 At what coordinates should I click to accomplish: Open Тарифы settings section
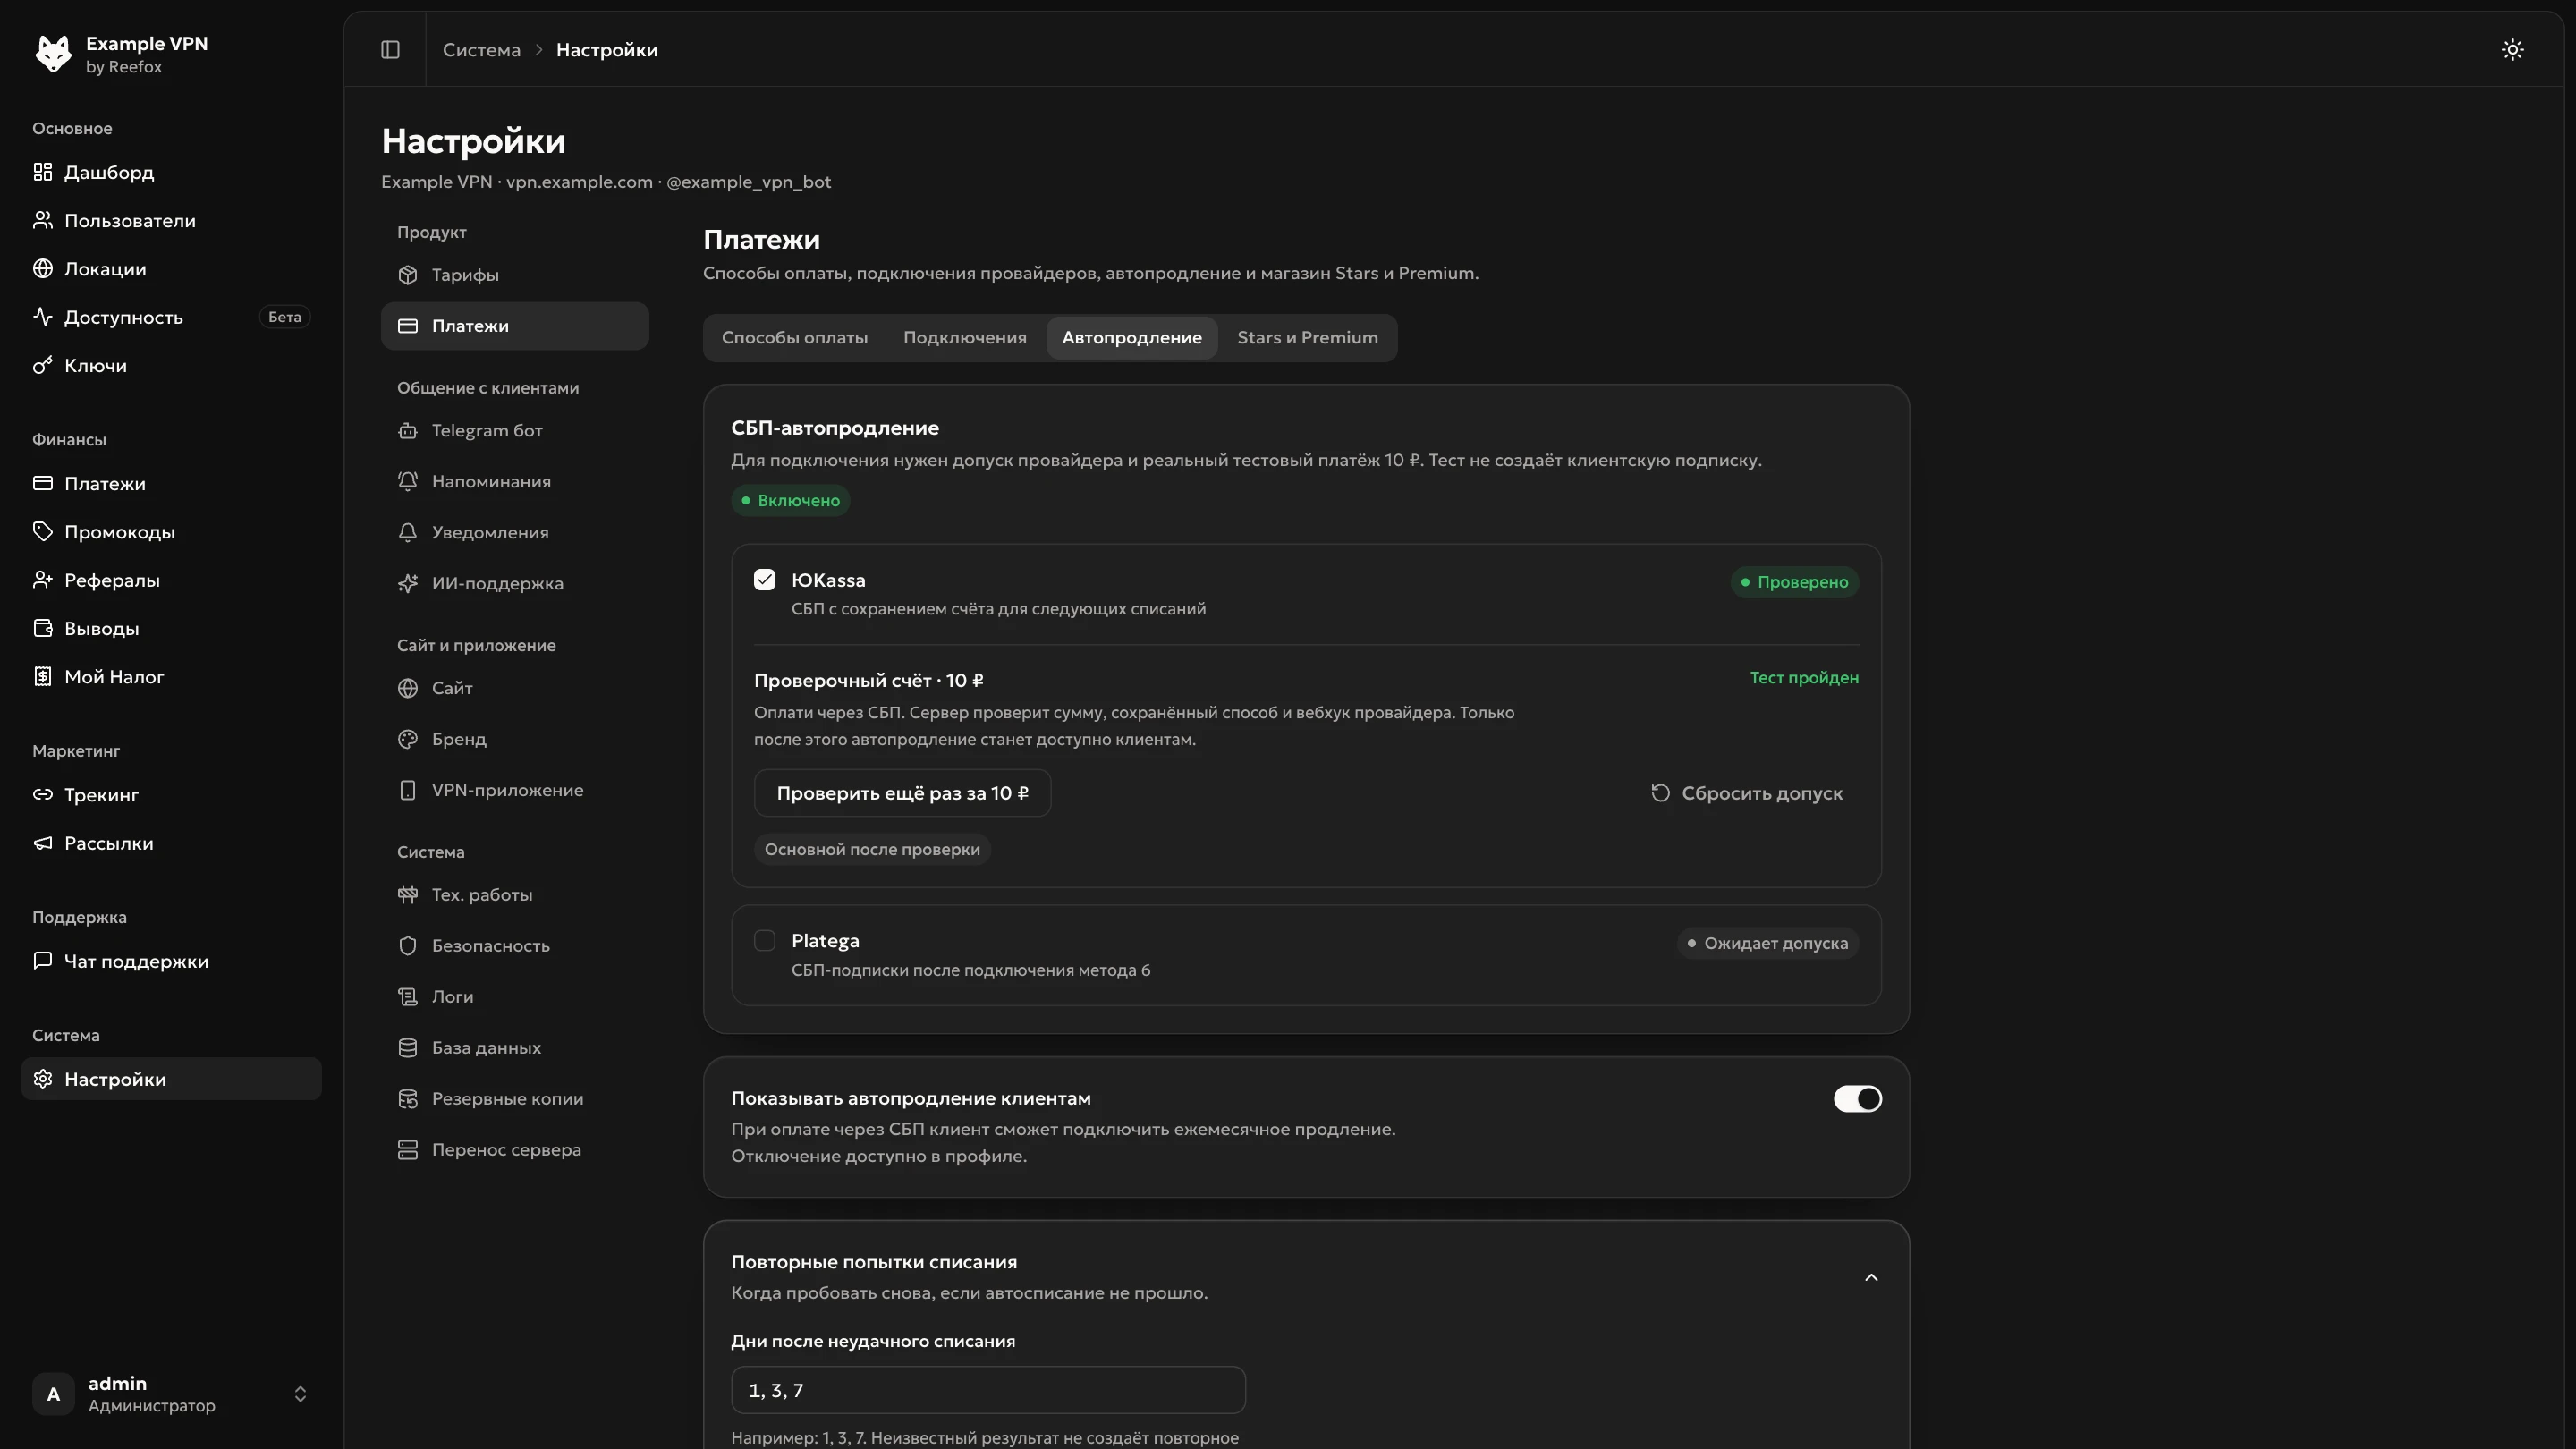(x=514, y=275)
